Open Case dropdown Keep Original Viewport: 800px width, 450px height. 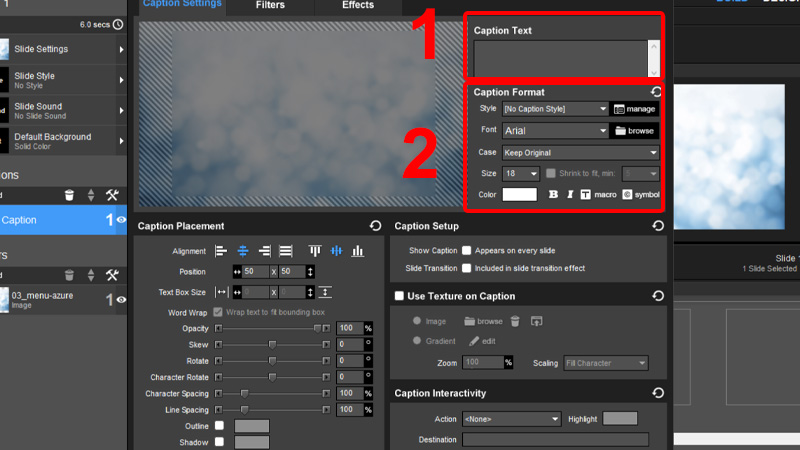pyautogui.click(x=581, y=153)
